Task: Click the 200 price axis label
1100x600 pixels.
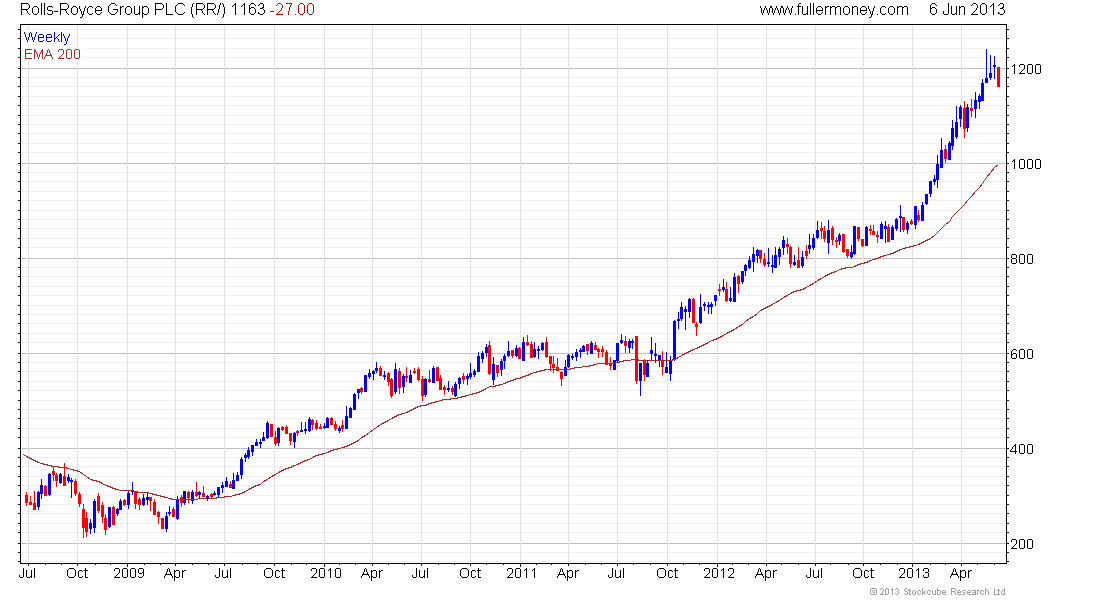Action: (1021, 545)
